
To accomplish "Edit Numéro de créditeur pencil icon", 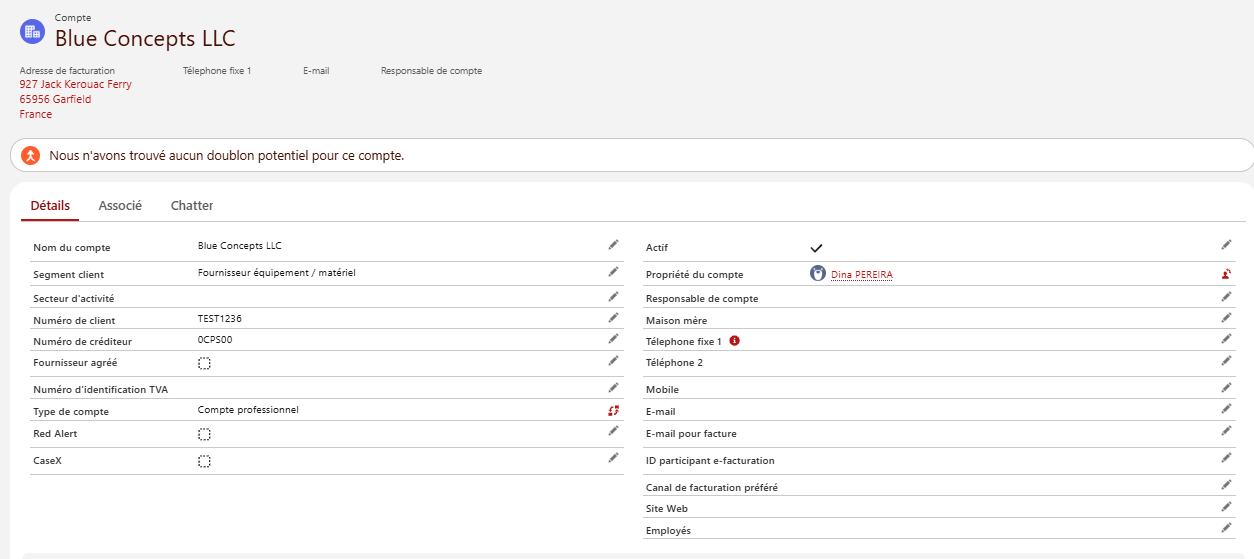I will click(x=613, y=339).
